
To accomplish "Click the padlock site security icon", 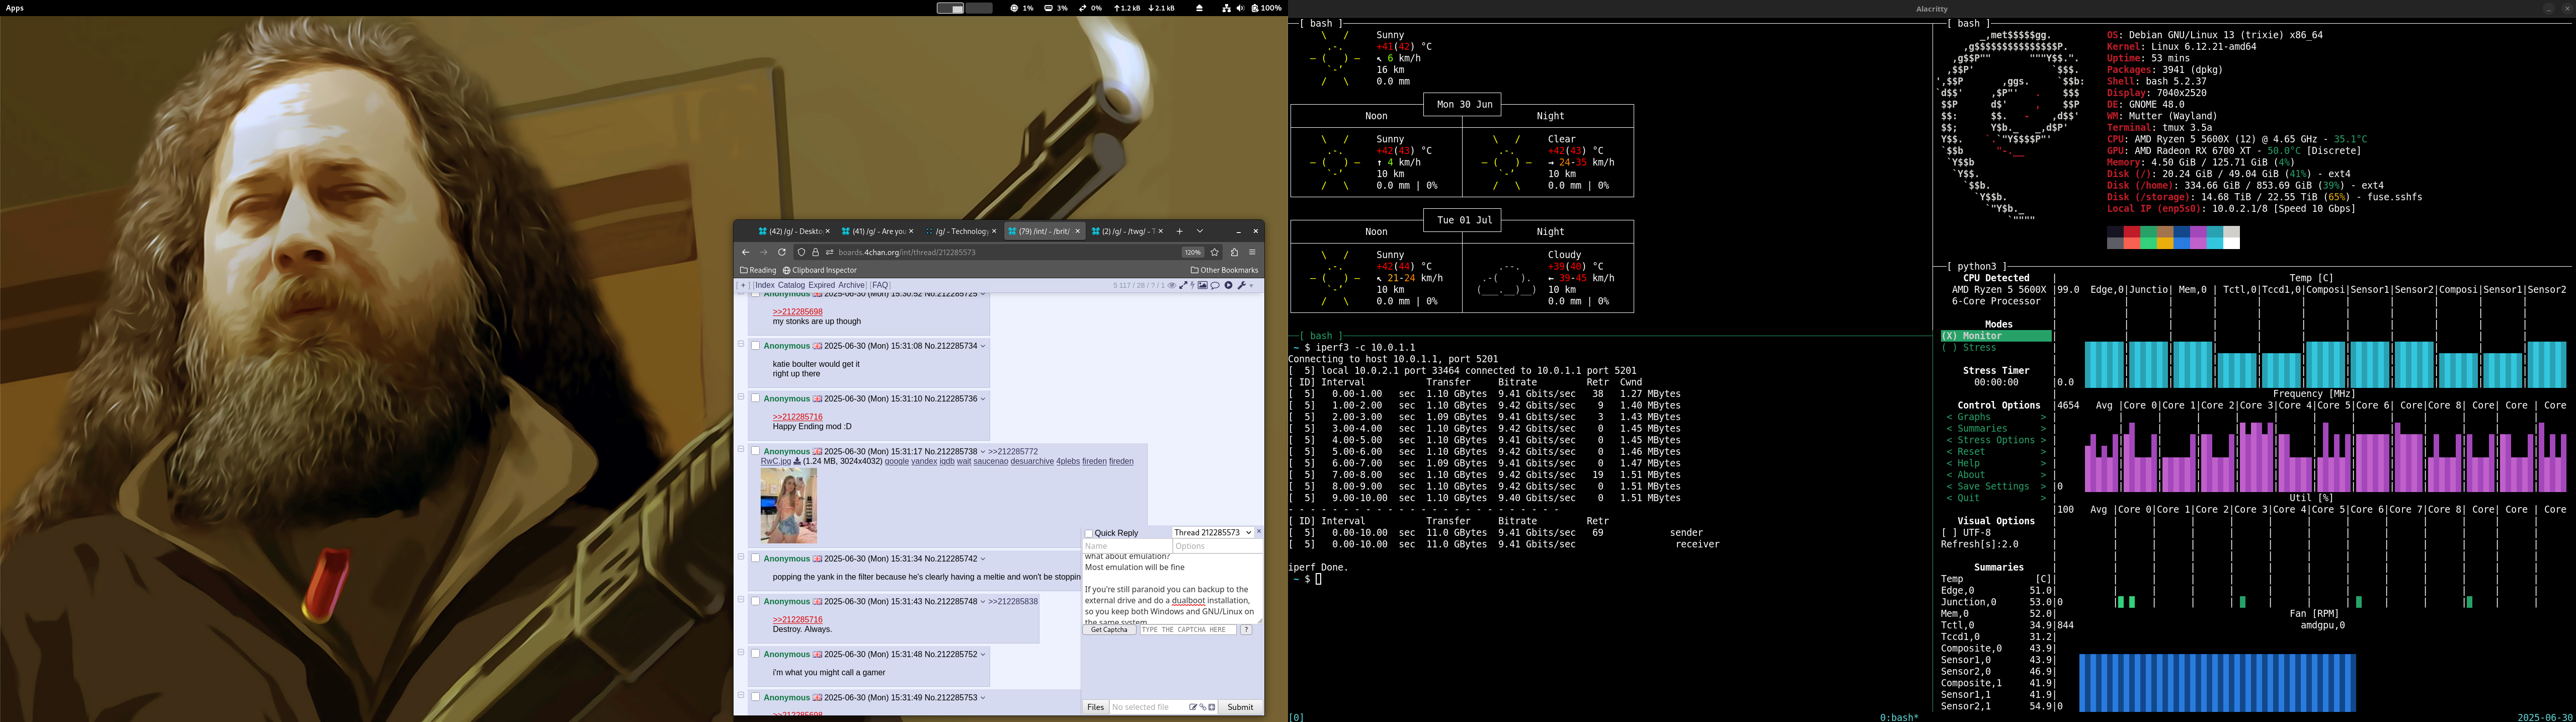I will click(815, 252).
